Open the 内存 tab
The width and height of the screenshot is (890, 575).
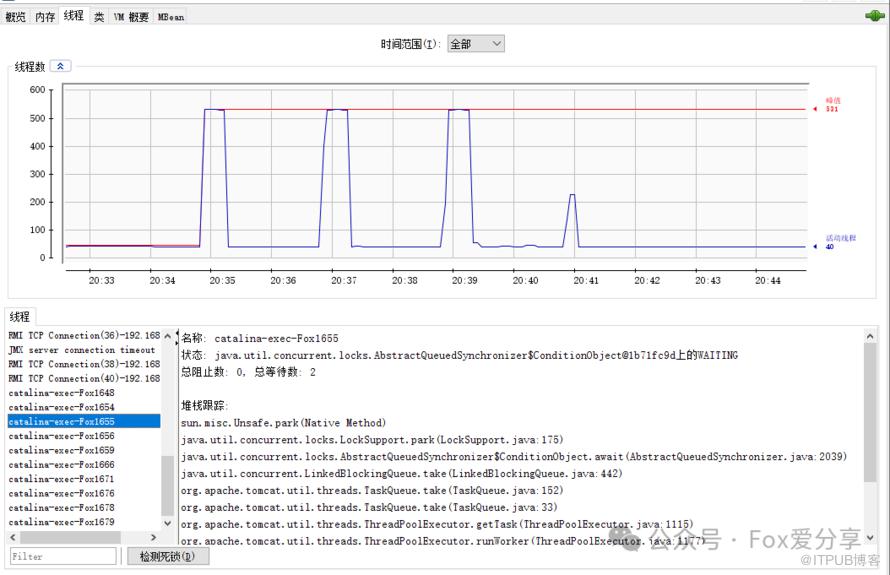coord(45,17)
